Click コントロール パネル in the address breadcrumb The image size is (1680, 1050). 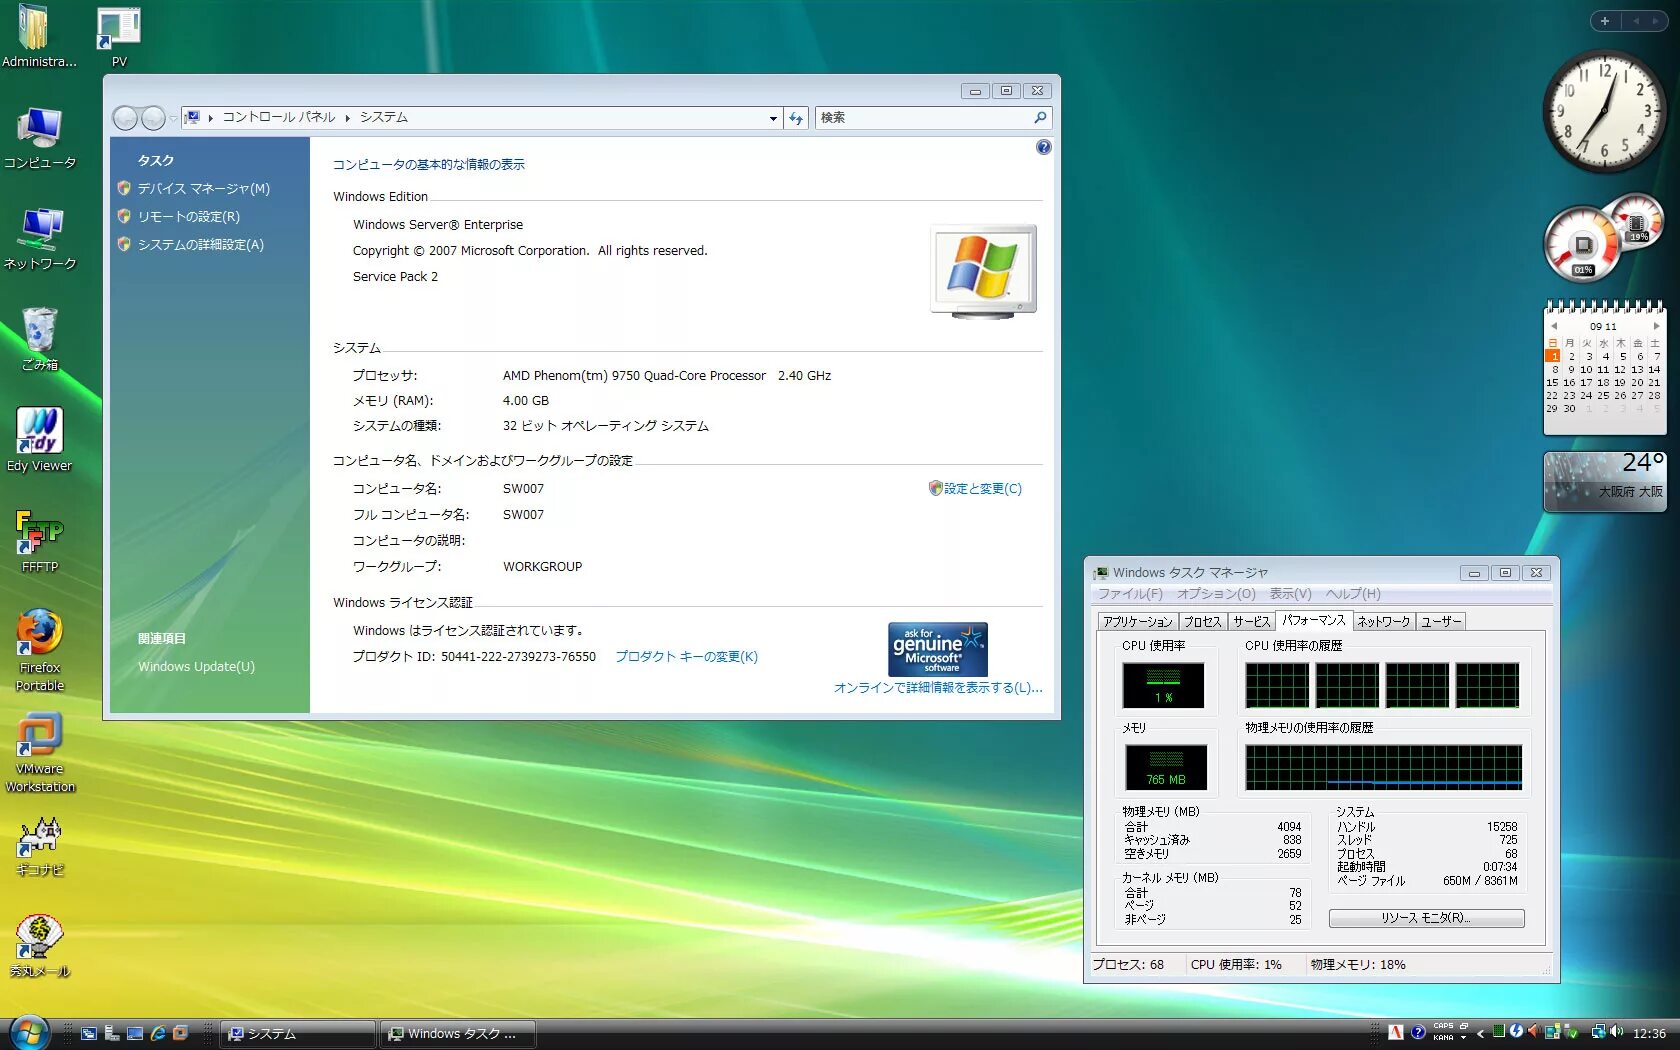click(278, 117)
